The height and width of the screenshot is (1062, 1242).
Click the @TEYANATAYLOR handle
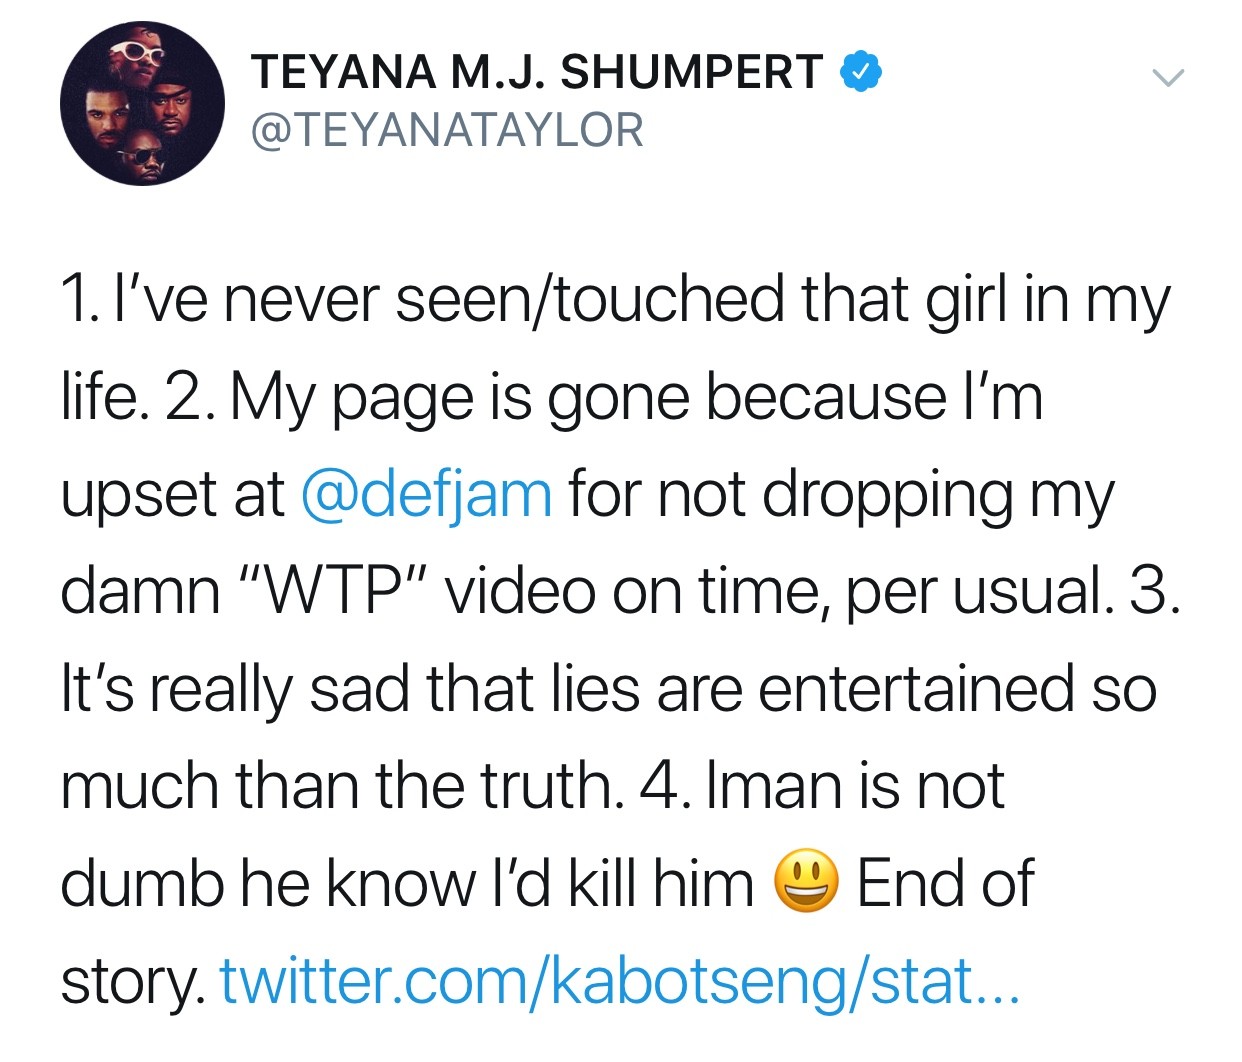(x=447, y=131)
